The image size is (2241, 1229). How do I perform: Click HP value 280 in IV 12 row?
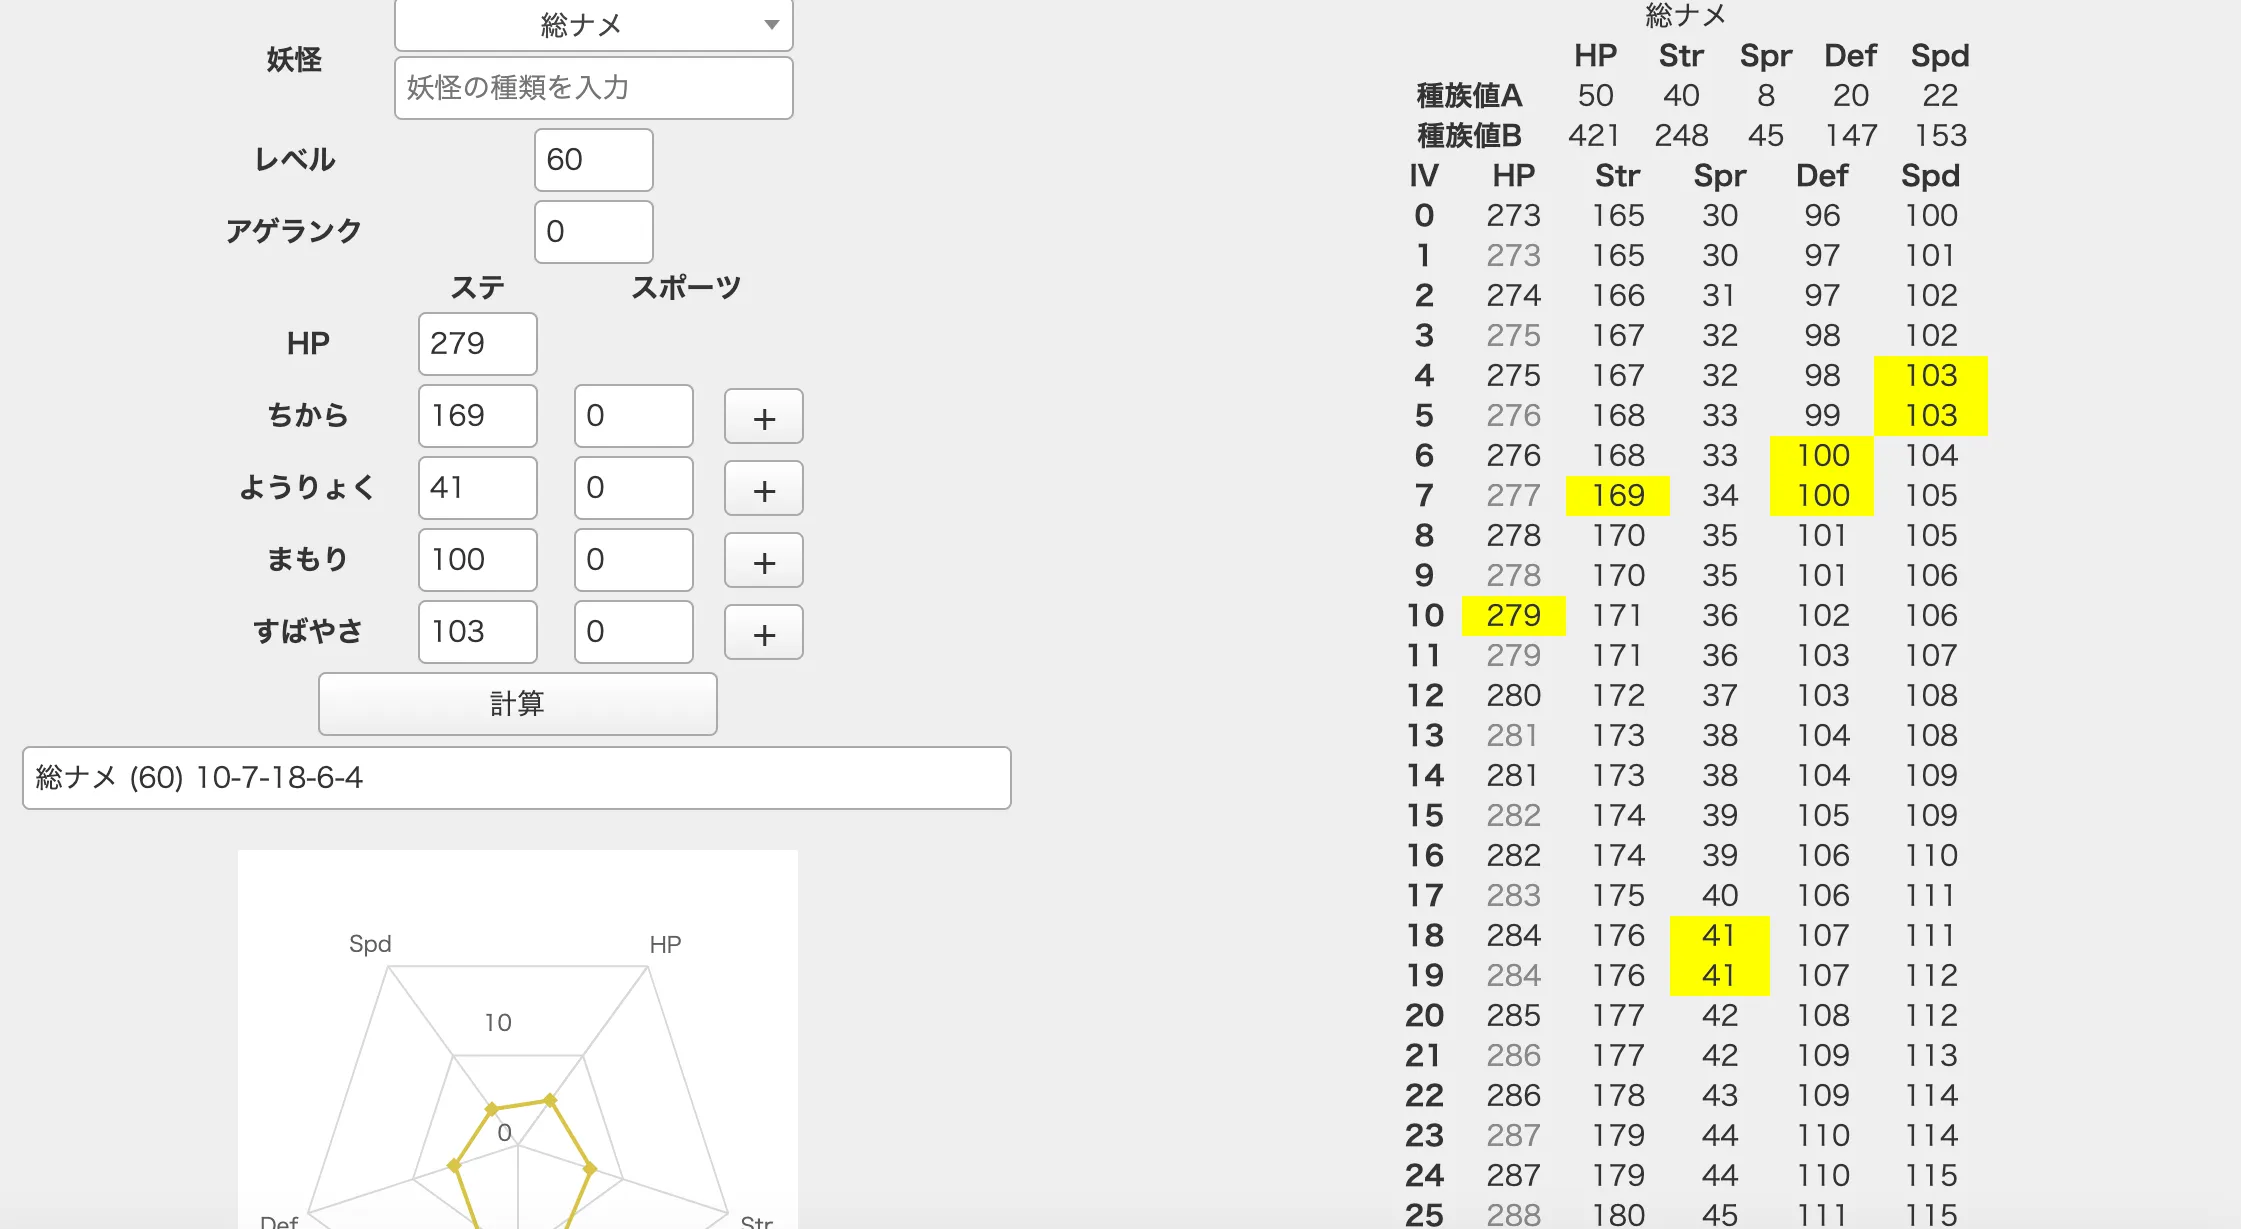tap(1513, 696)
